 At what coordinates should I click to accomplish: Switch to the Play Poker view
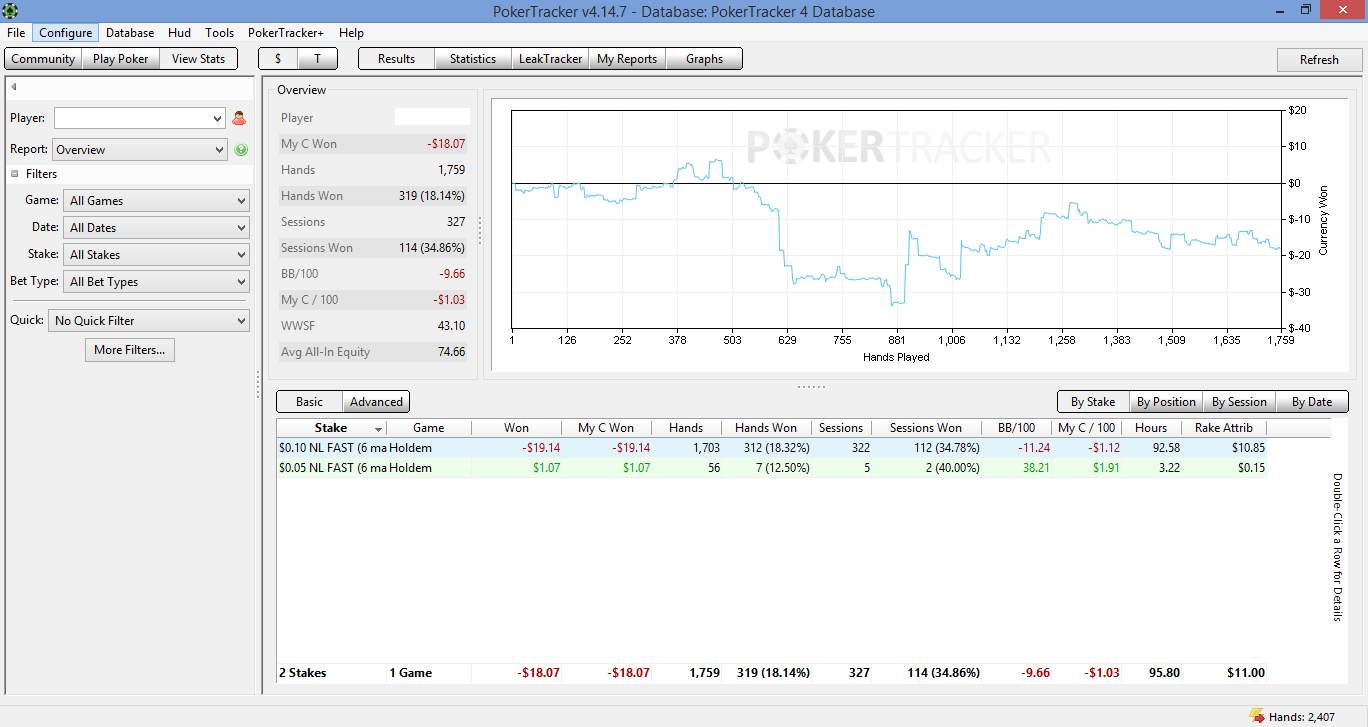coord(121,59)
